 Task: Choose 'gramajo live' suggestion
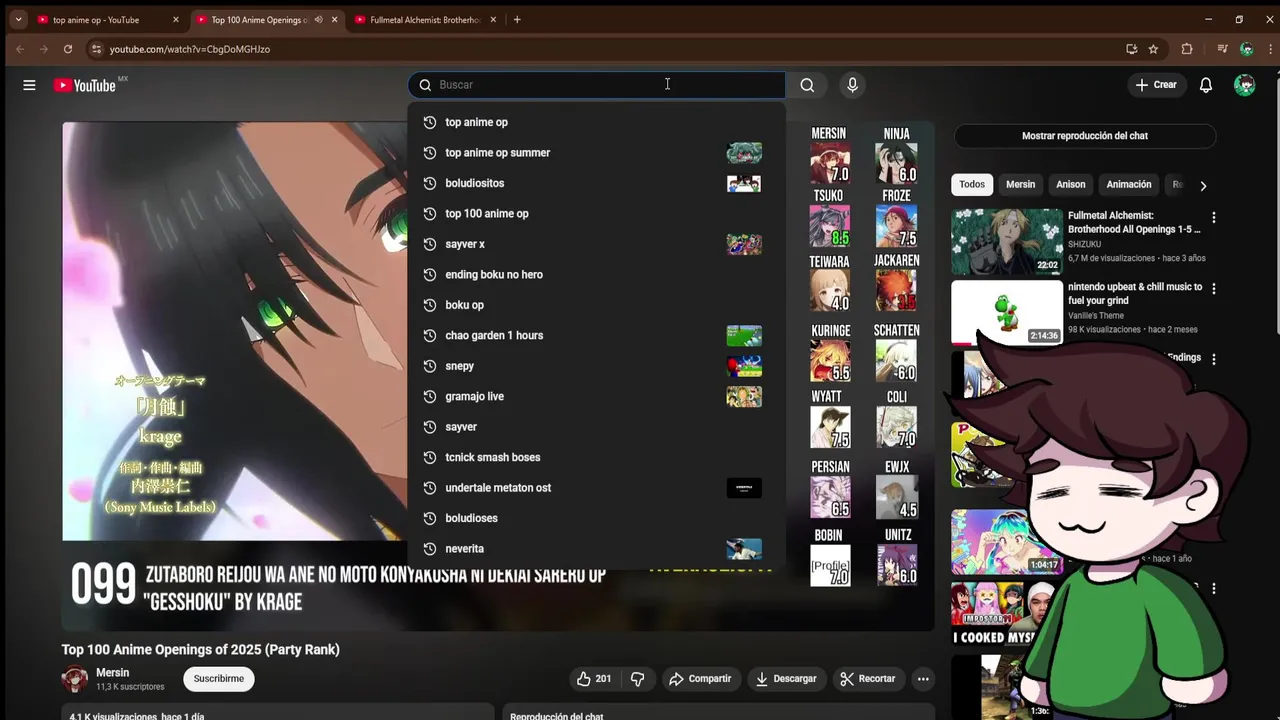[596, 397]
